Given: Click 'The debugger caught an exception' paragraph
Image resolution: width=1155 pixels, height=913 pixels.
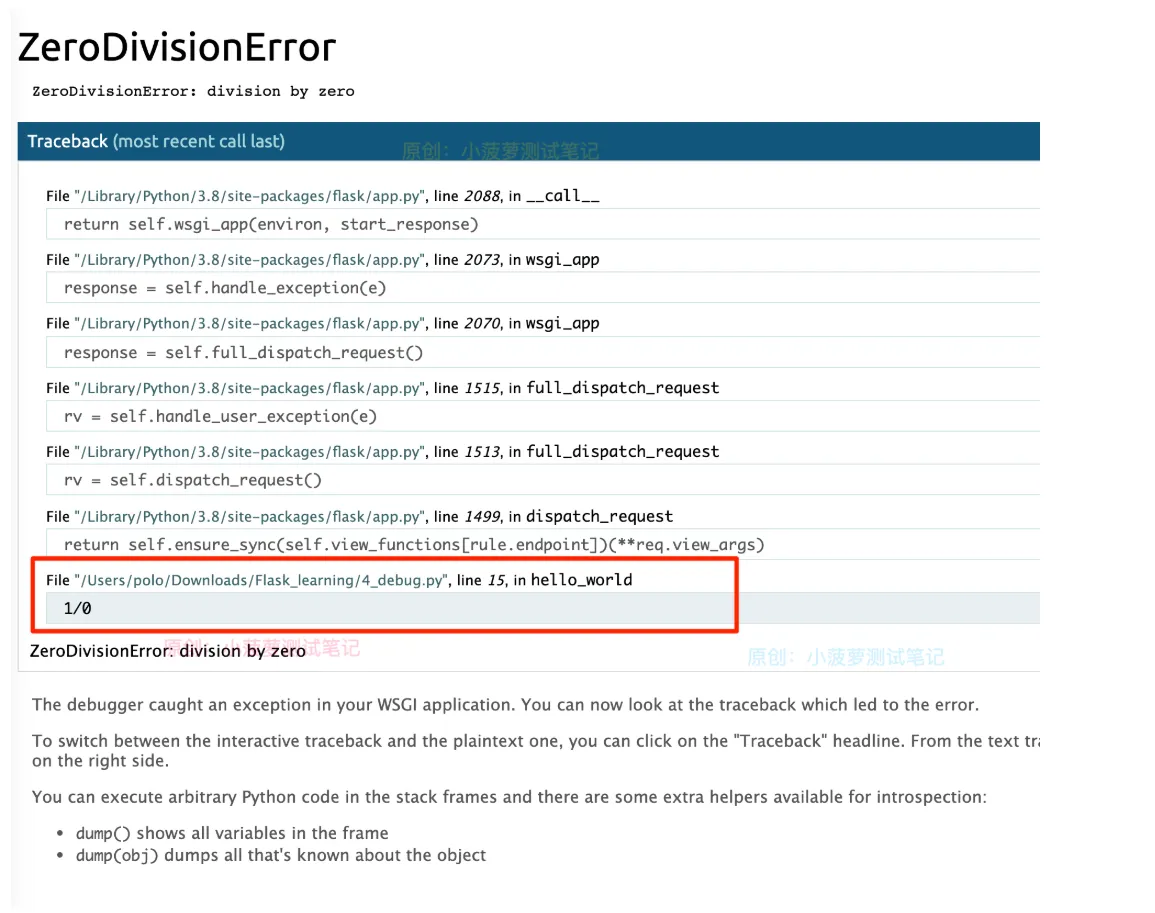Looking at the screenshot, I should click(505, 705).
